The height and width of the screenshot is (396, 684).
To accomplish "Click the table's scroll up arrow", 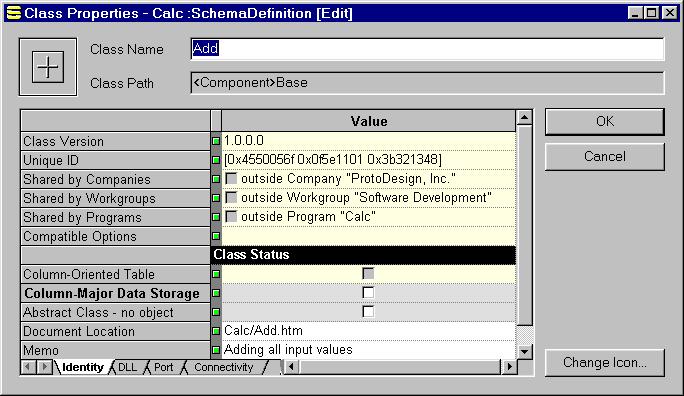I will (x=524, y=118).
